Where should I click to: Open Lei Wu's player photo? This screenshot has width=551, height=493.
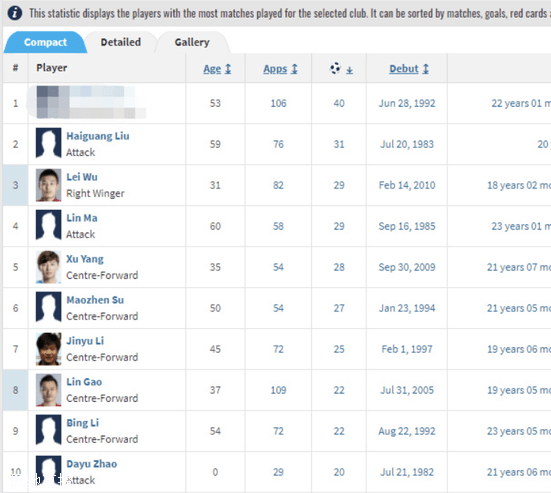48,185
